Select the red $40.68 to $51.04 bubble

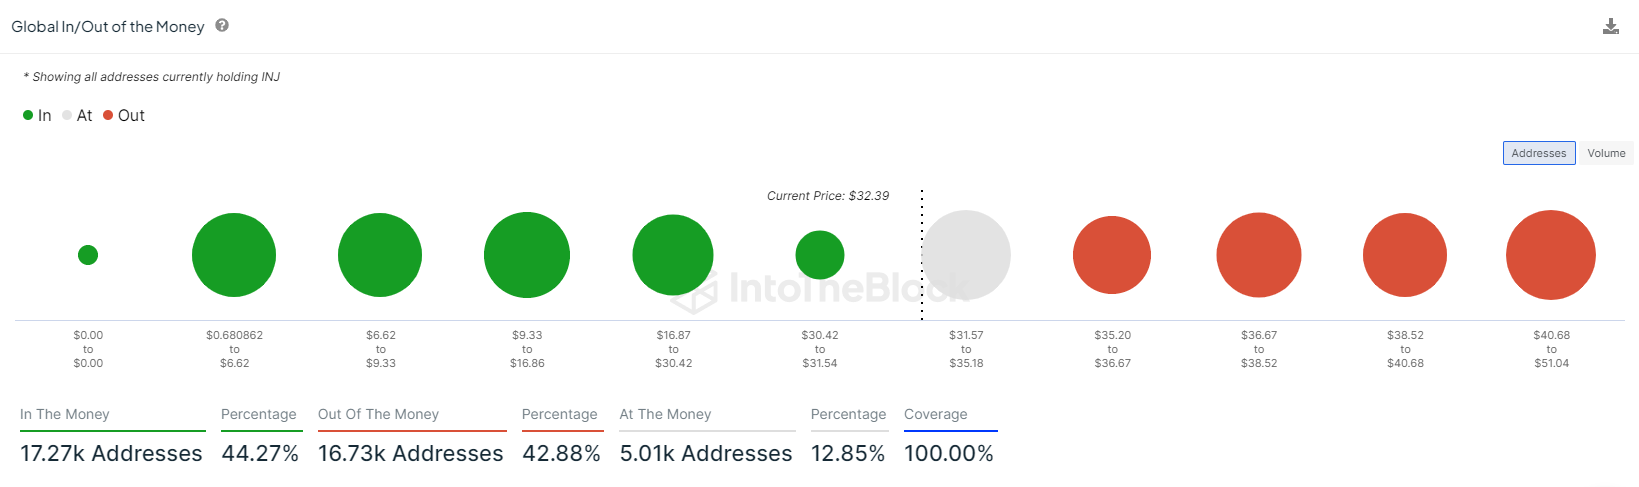click(x=1551, y=255)
